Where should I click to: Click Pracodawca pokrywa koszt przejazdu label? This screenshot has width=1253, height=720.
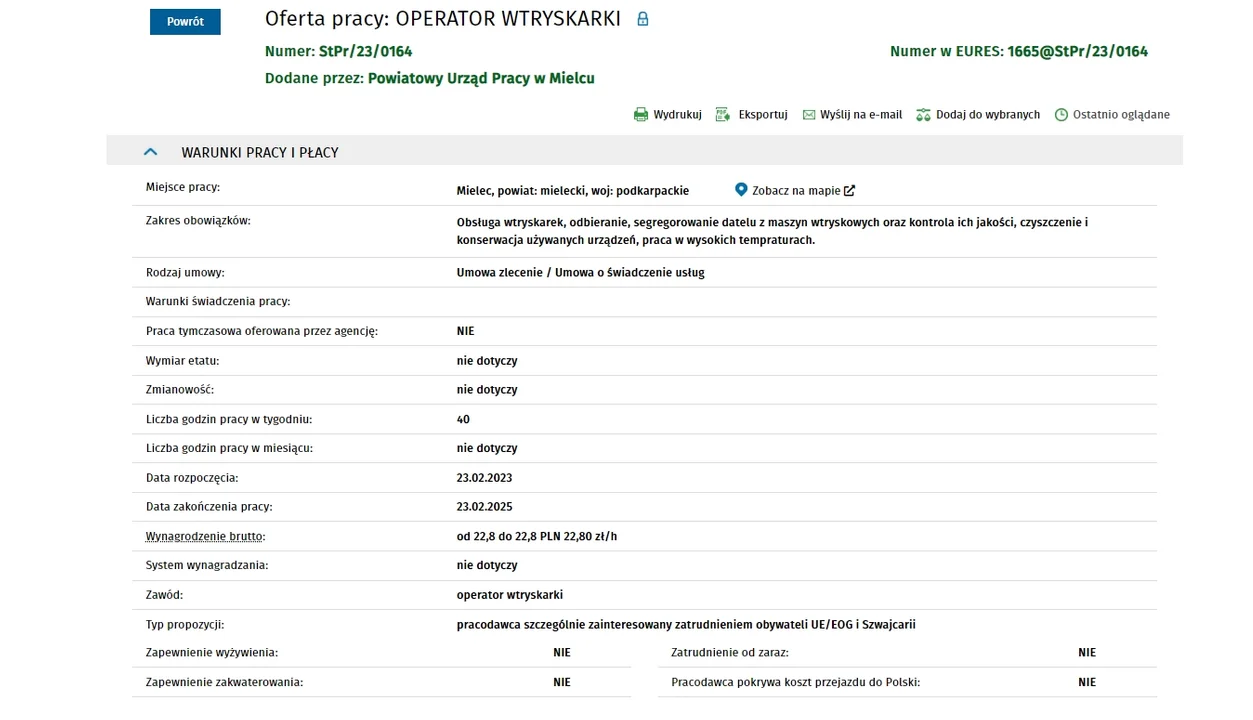tap(796, 682)
